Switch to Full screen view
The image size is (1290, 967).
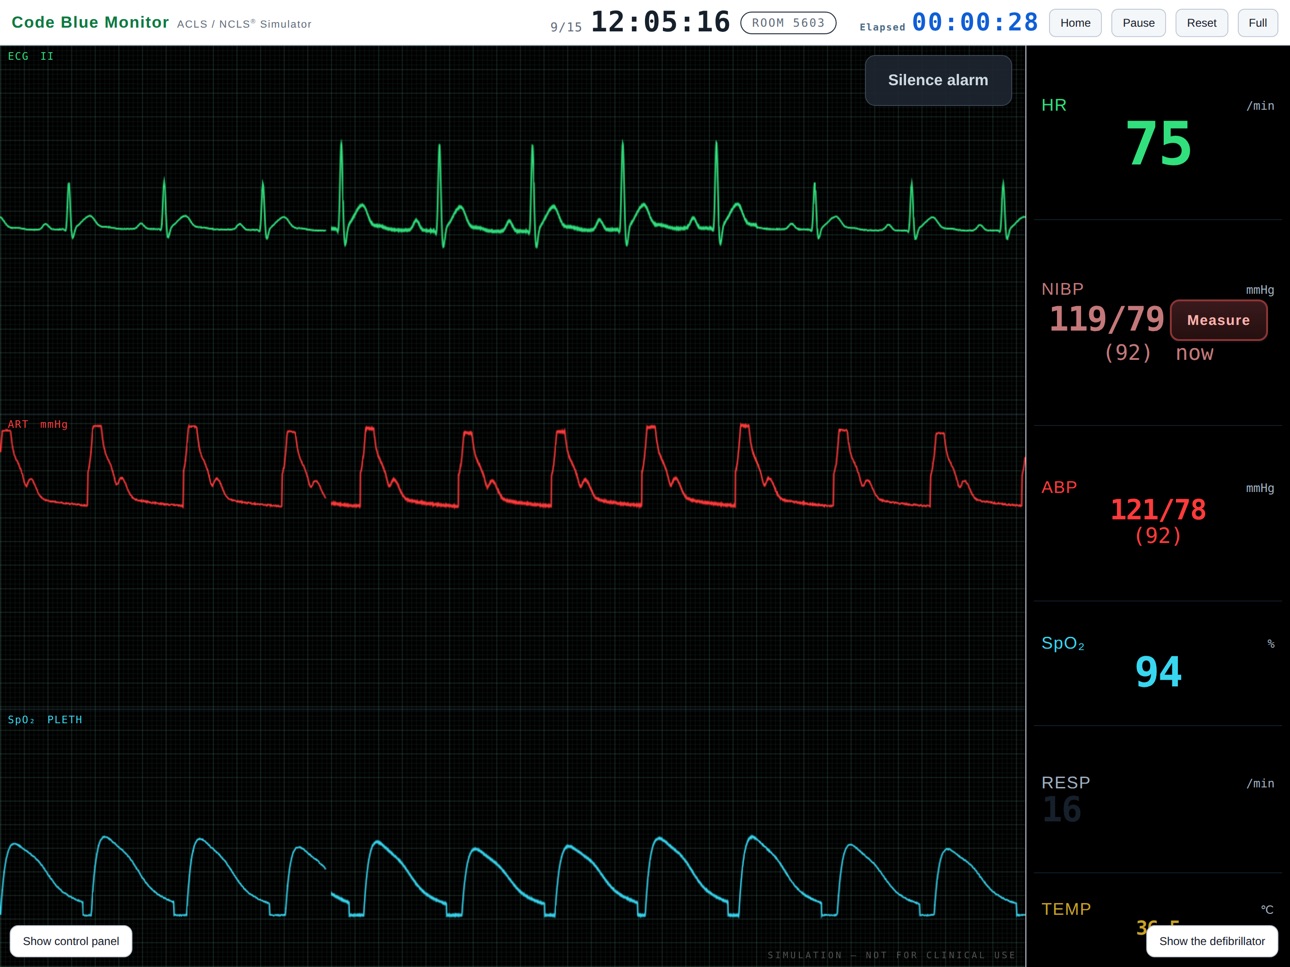pos(1258,23)
